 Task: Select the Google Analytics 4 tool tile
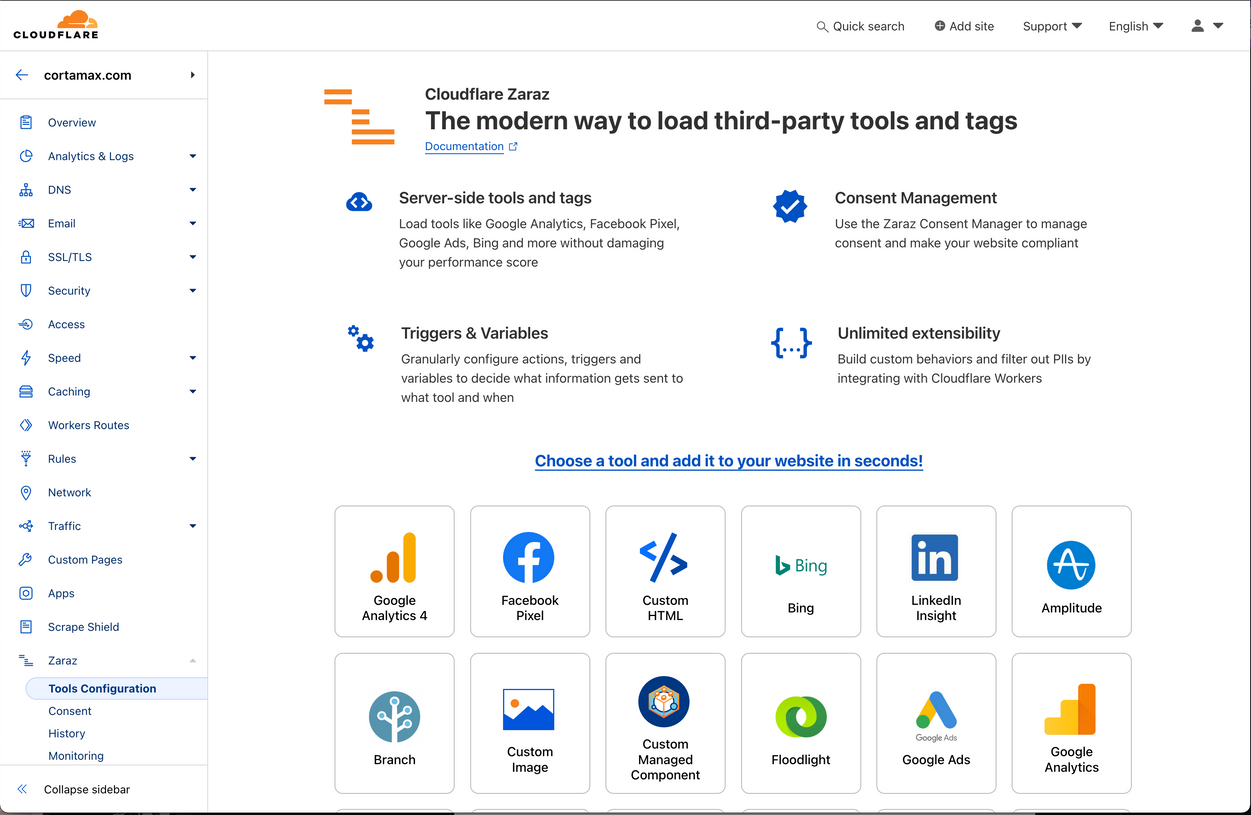pos(394,571)
